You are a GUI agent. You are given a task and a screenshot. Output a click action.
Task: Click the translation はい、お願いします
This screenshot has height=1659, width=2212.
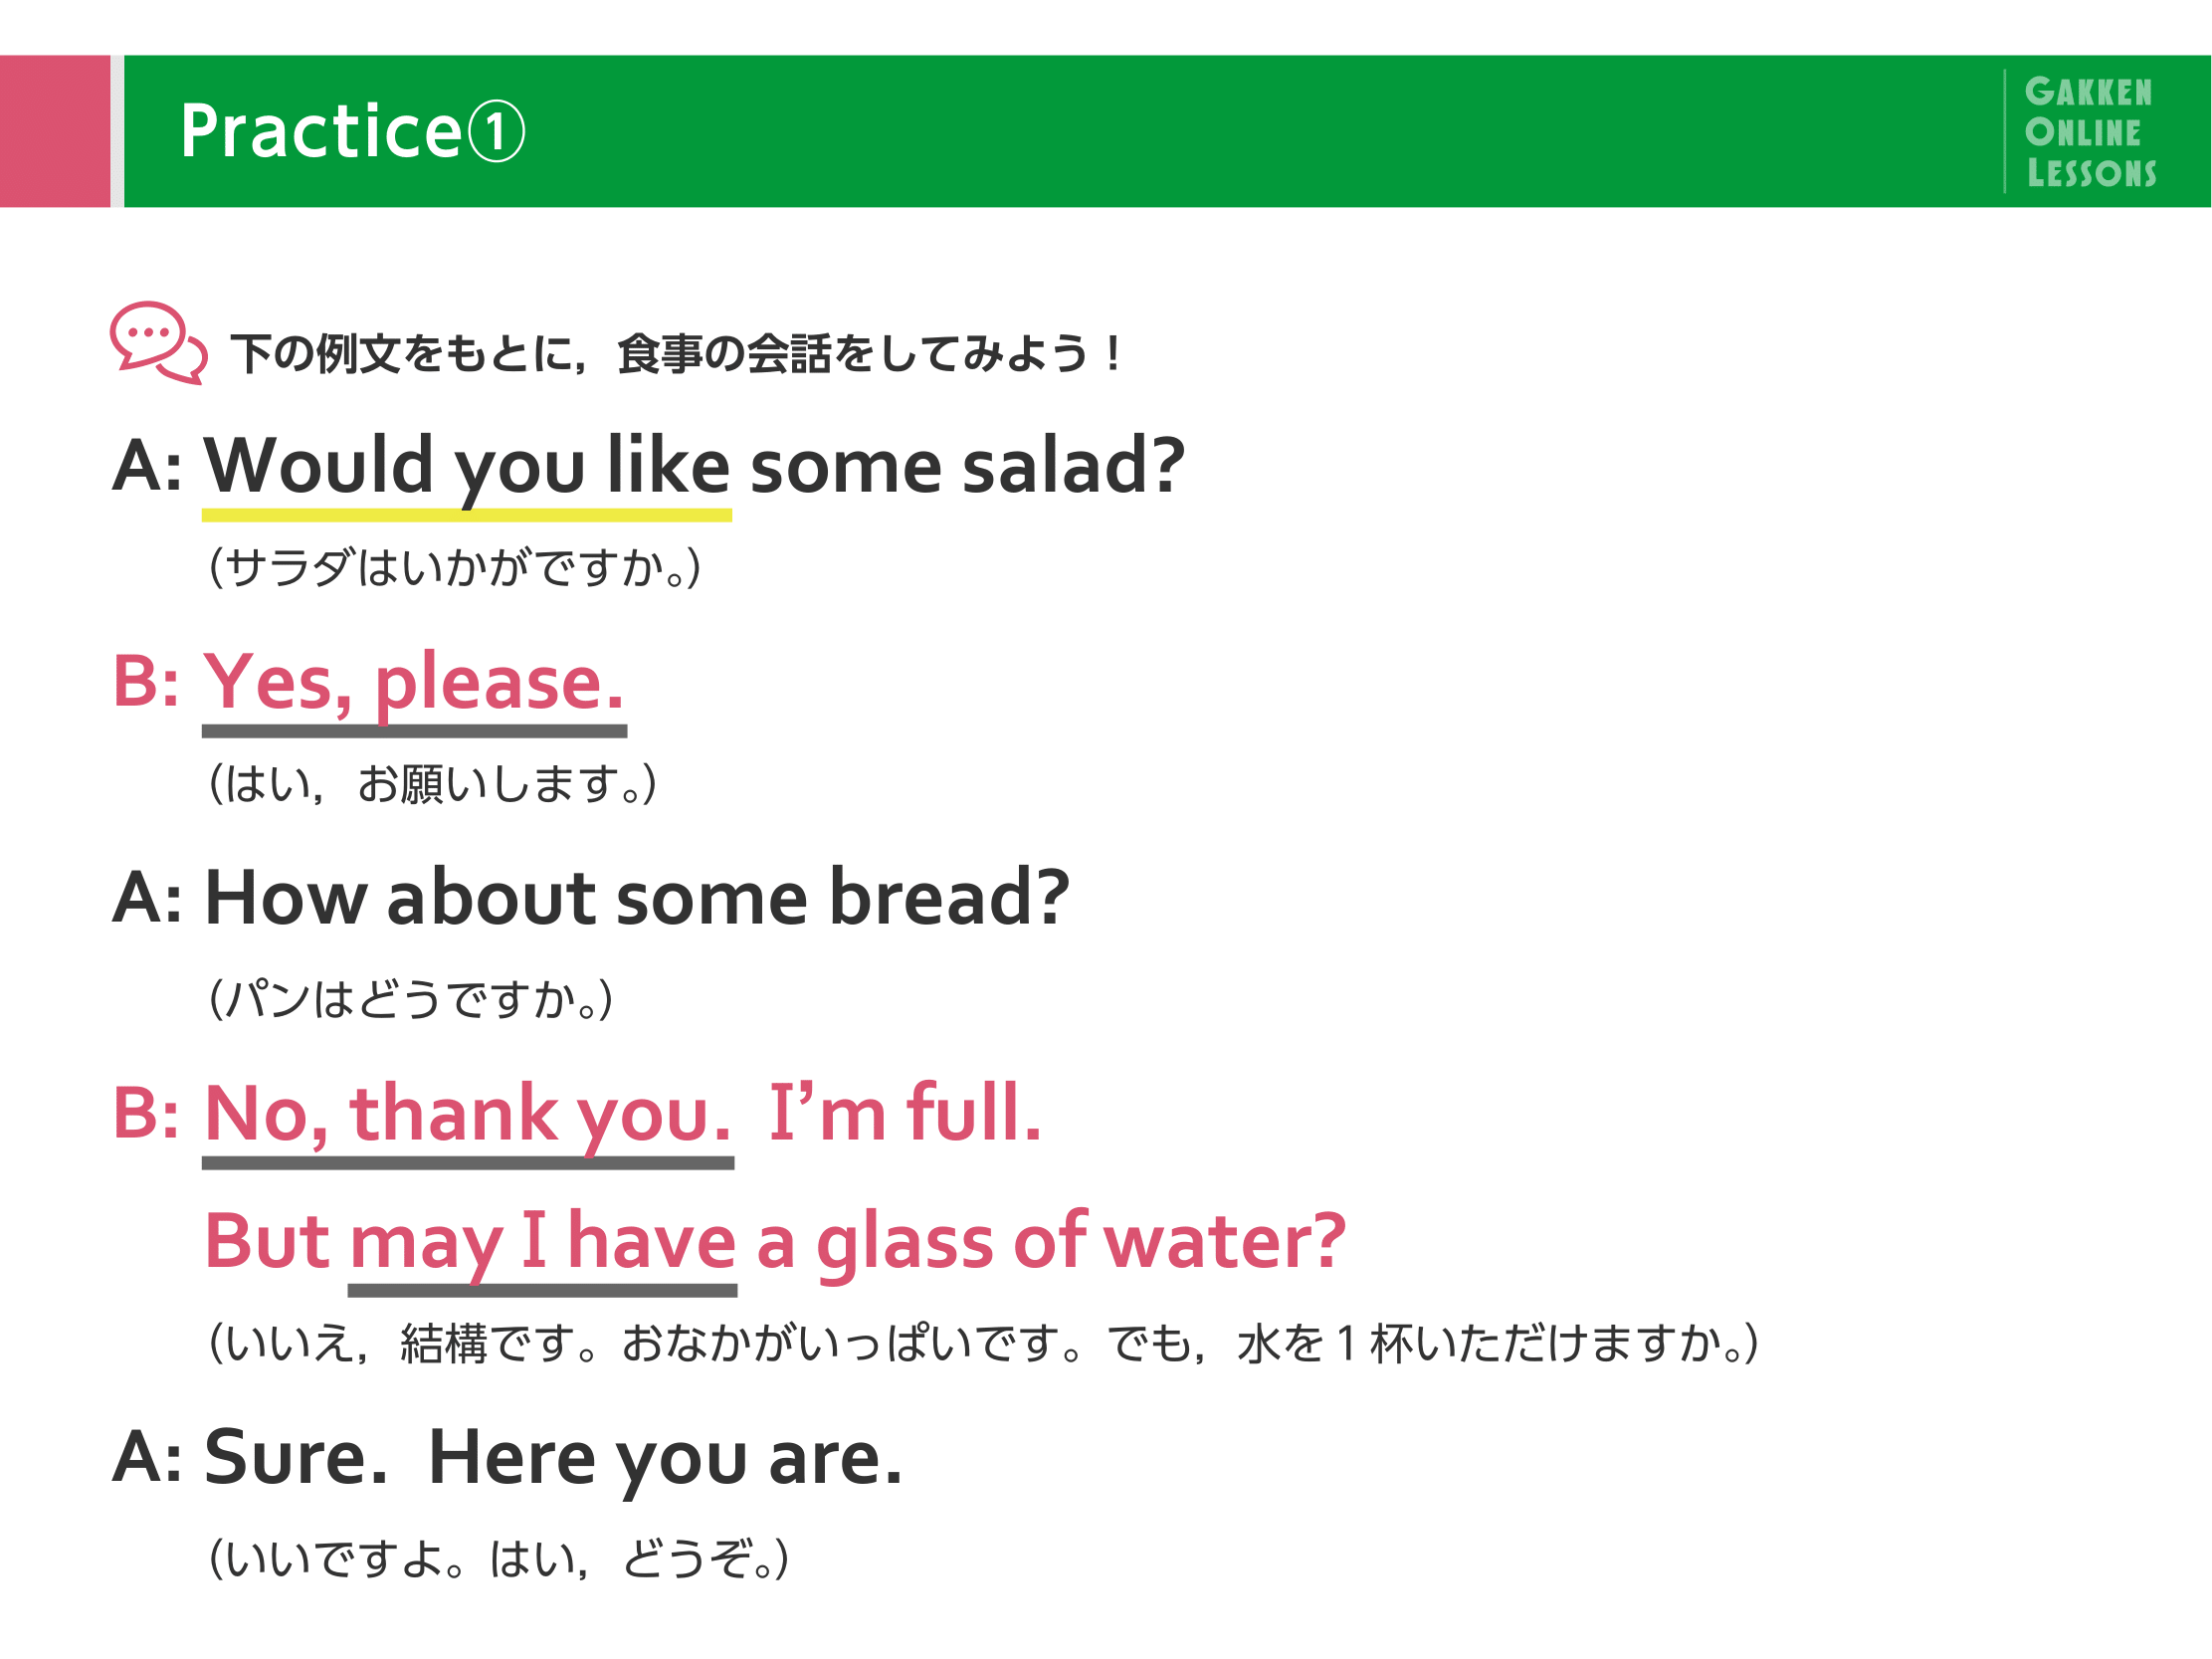coord(432,783)
